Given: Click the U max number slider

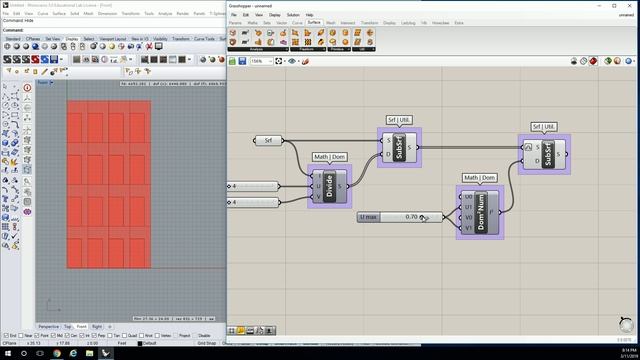Looking at the screenshot, I should click(400, 217).
